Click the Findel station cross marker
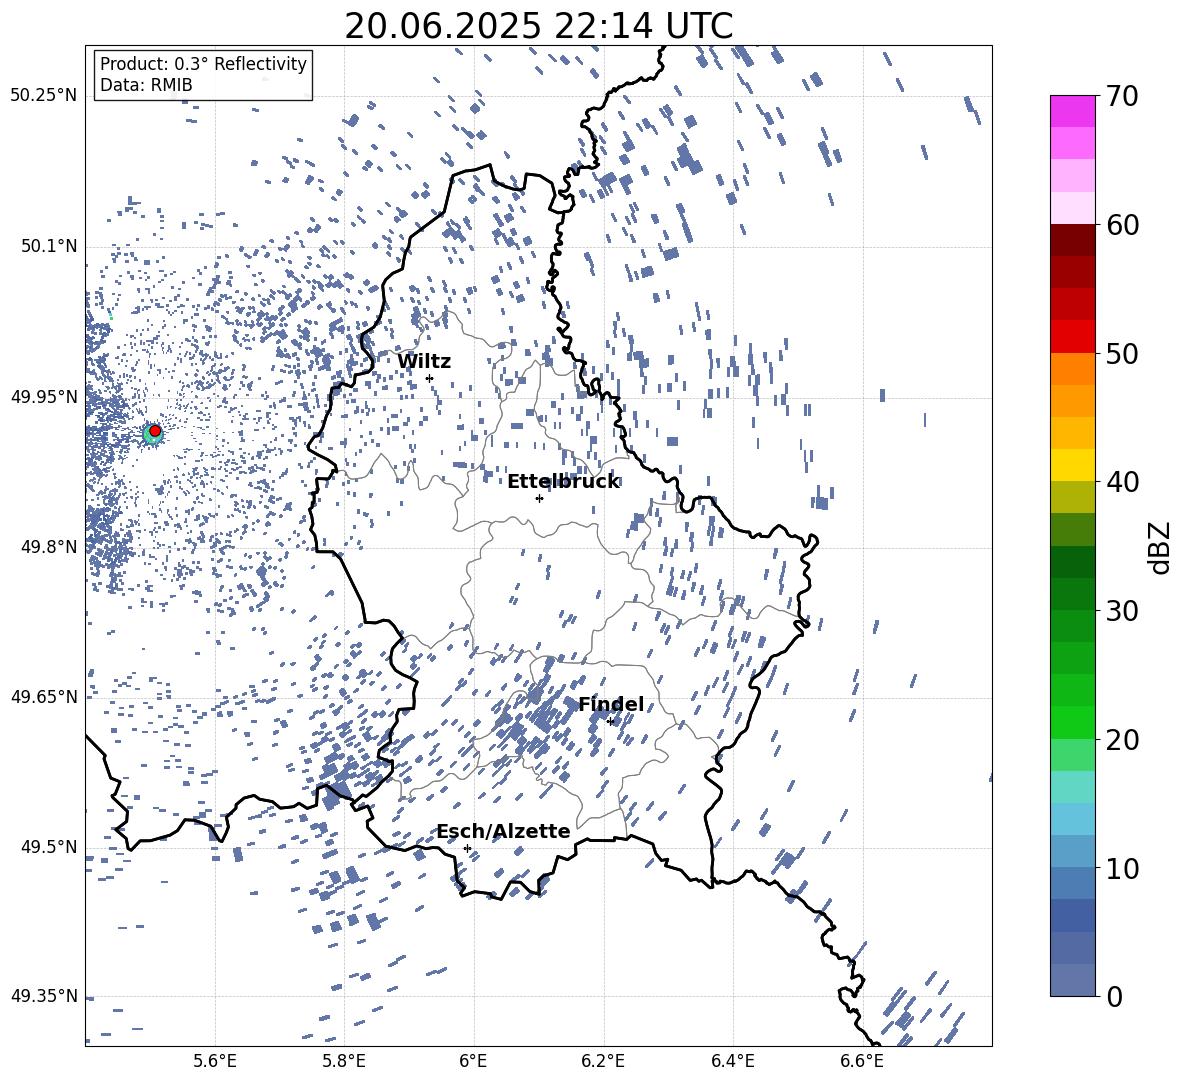 [x=610, y=722]
